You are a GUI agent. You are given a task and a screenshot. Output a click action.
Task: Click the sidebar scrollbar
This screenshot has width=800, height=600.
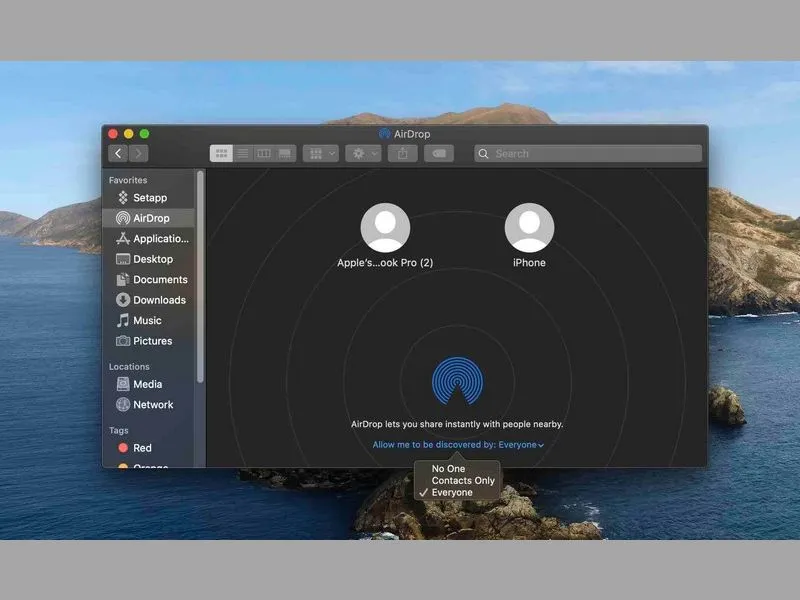click(200, 277)
